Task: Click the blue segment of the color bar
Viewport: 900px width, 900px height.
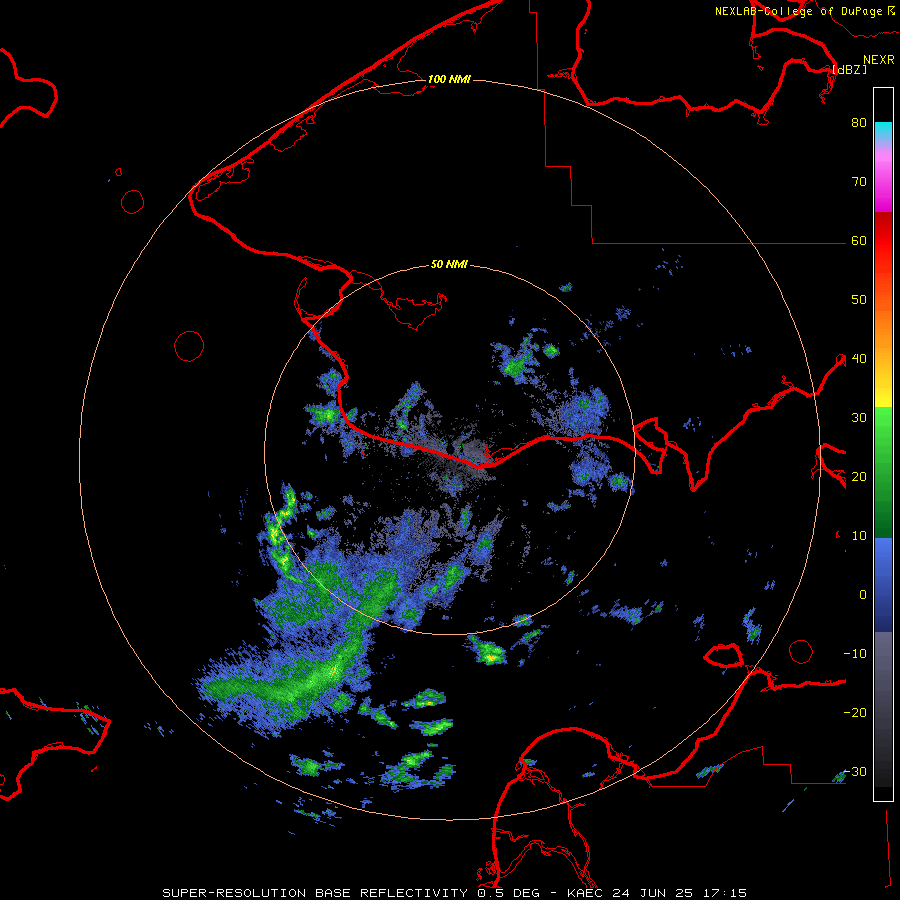Action: 883,584
